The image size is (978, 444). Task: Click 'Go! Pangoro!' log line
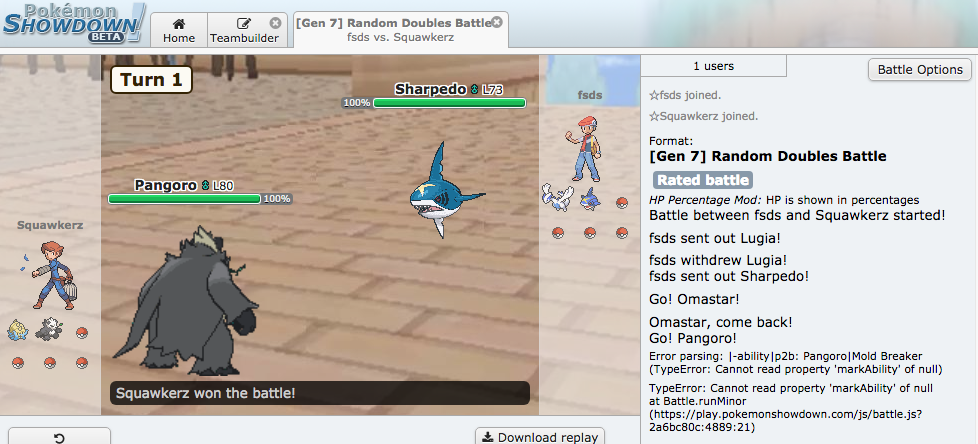693,339
